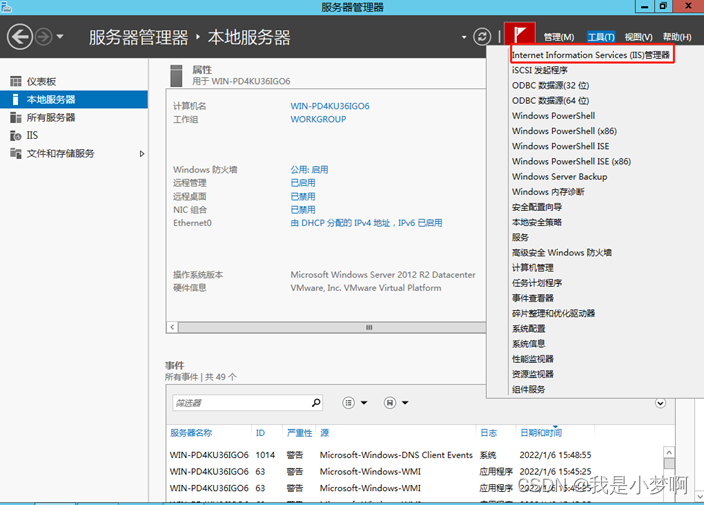Open 事件查看器
The width and height of the screenshot is (704, 505).
pyautogui.click(x=532, y=298)
